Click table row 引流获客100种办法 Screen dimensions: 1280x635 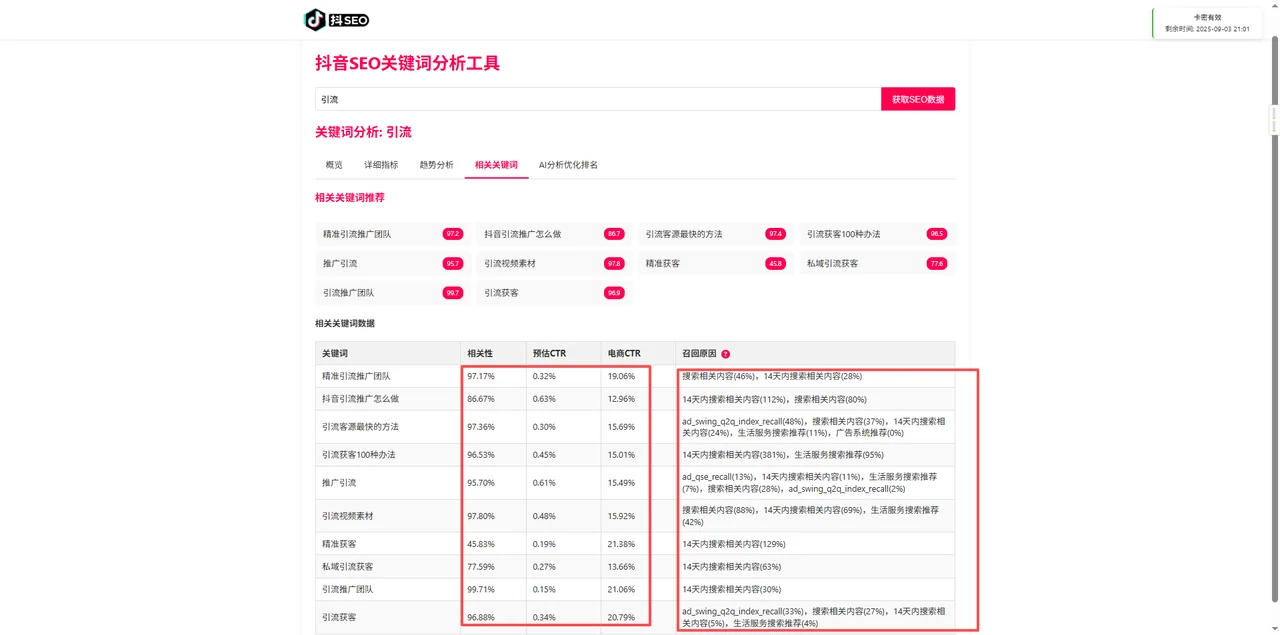[x=635, y=455]
